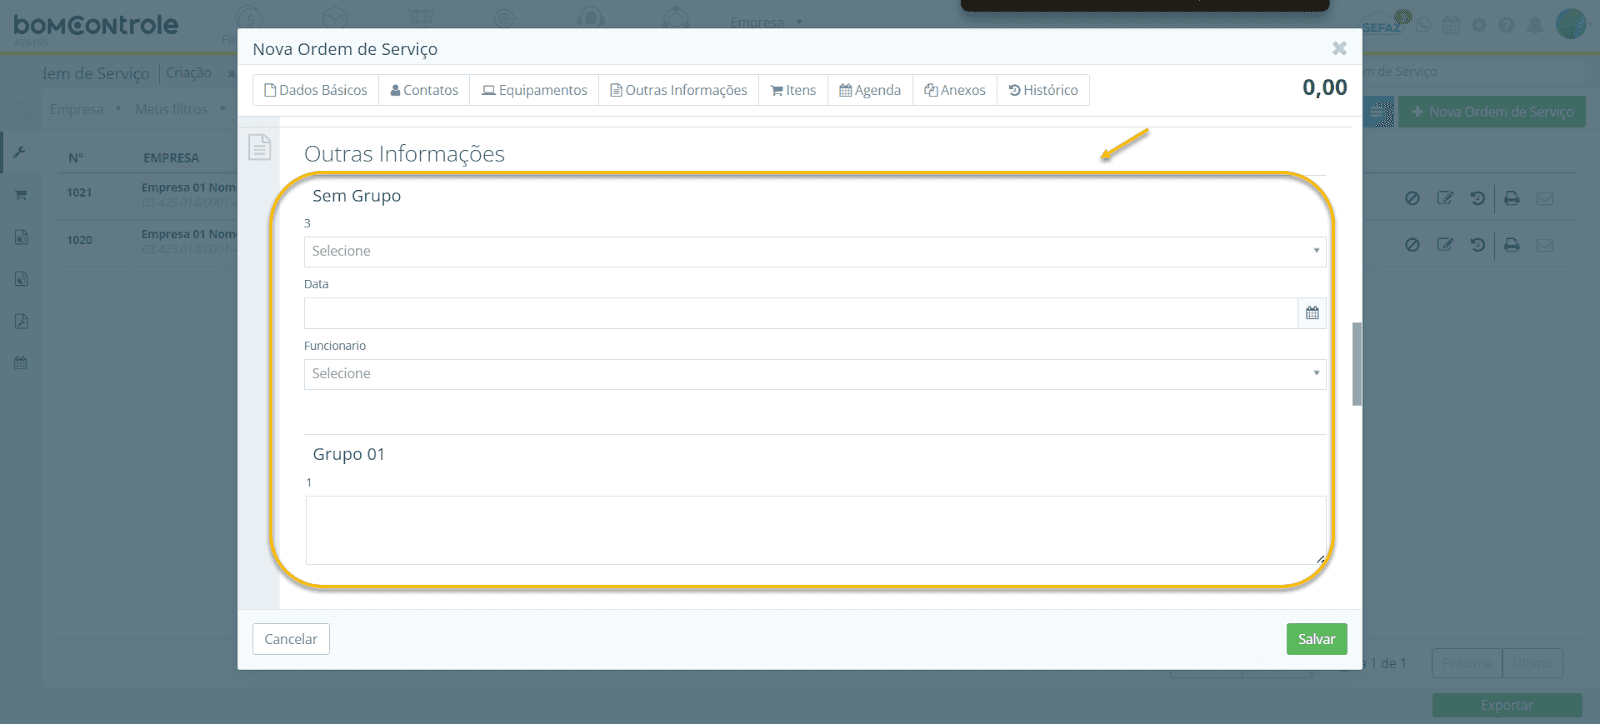Open settings gear in the header

pyautogui.click(x=1479, y=25)
